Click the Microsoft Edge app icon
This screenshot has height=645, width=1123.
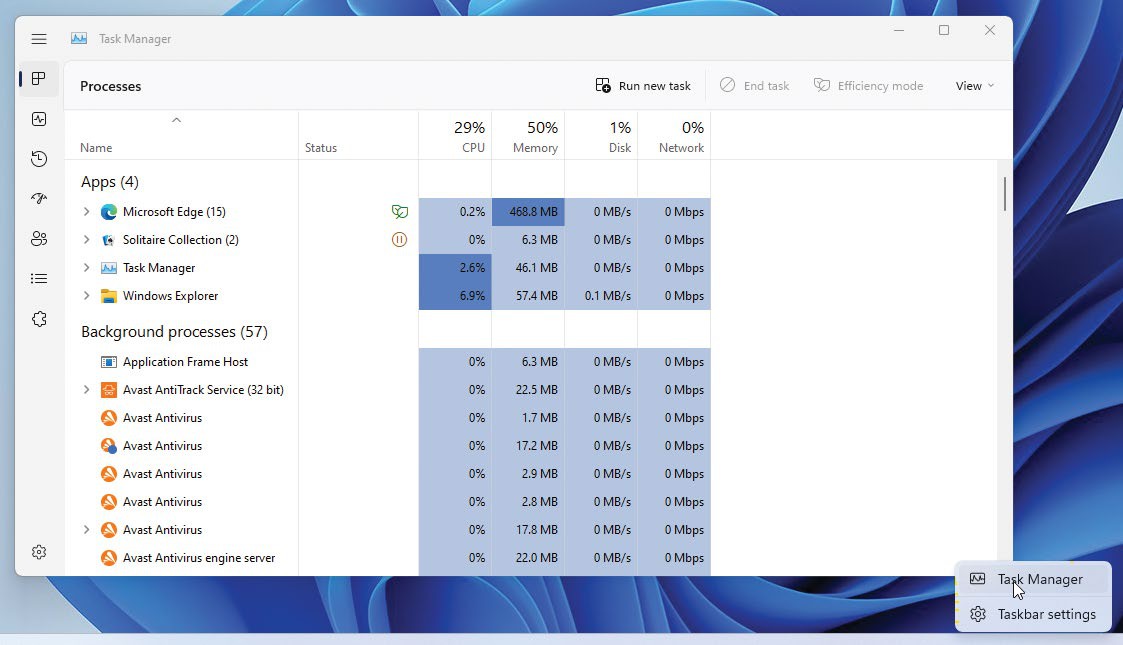pos(109,212)
